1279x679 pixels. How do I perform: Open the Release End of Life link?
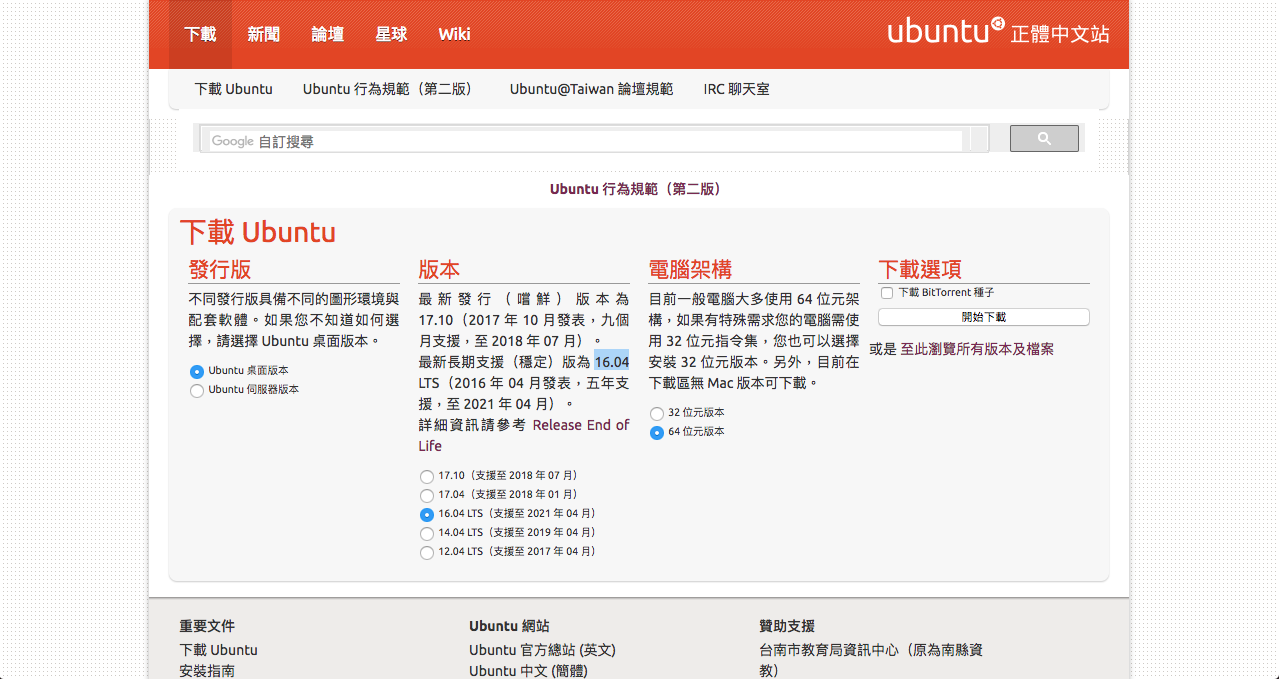point(524,435)
